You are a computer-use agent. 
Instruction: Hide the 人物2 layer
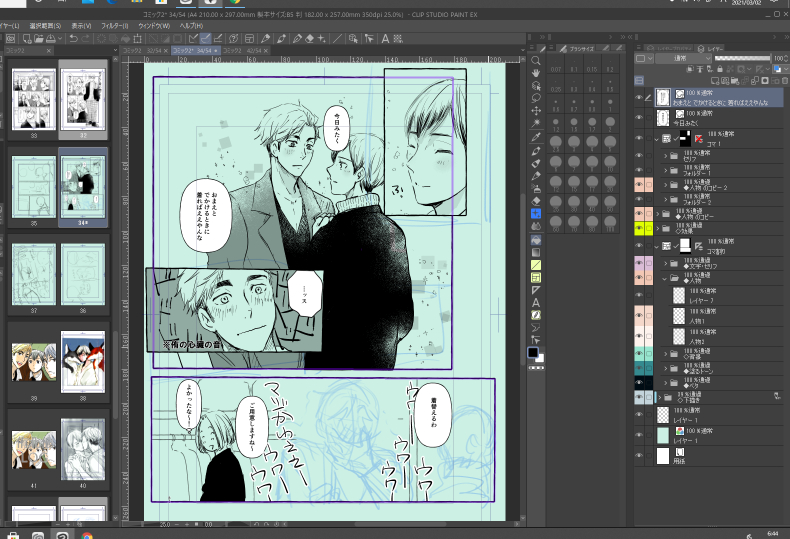(x=639, y=336)
